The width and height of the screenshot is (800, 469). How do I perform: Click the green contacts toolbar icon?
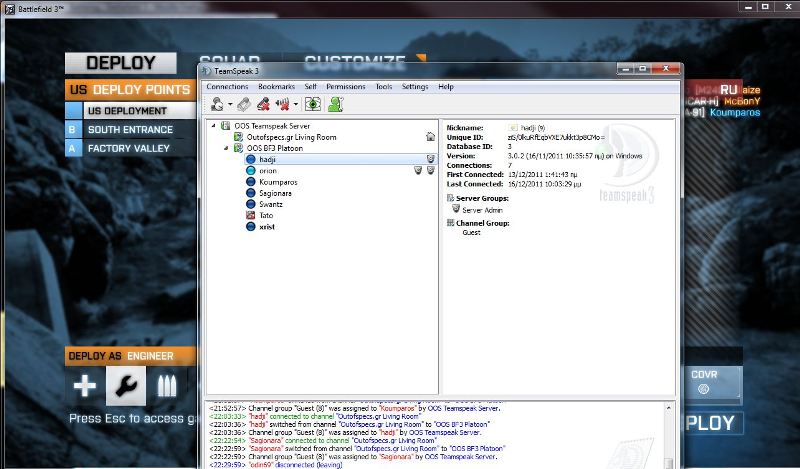(335, 104)
